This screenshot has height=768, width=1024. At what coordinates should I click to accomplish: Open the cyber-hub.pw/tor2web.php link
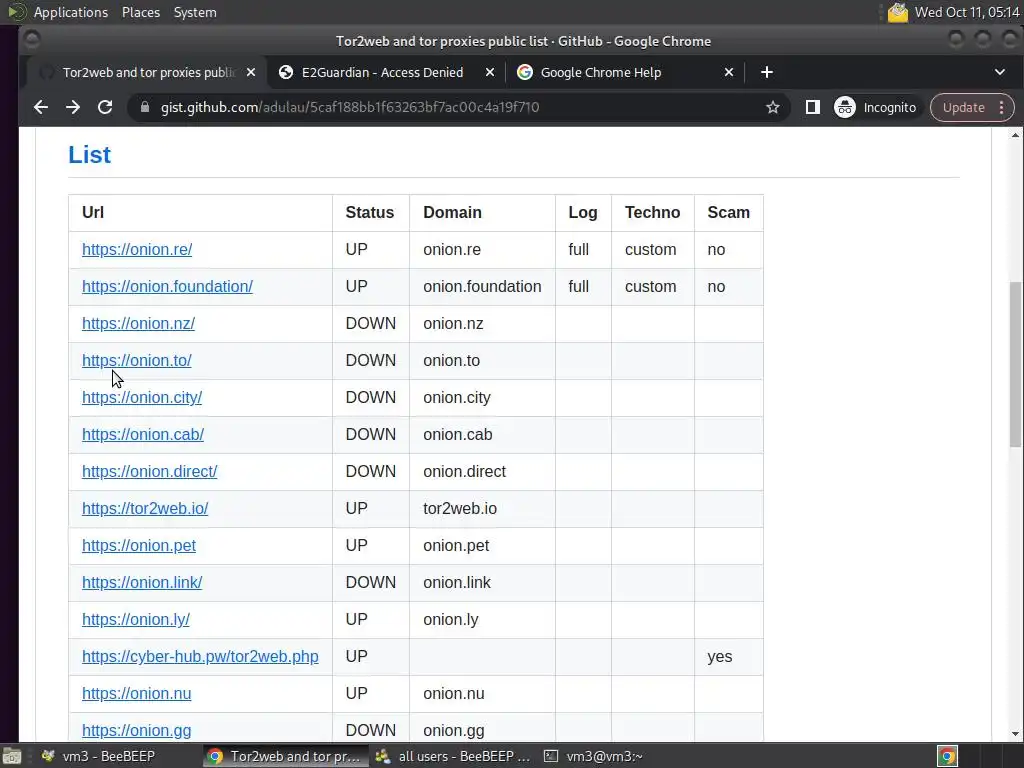(x=200, y=656)
